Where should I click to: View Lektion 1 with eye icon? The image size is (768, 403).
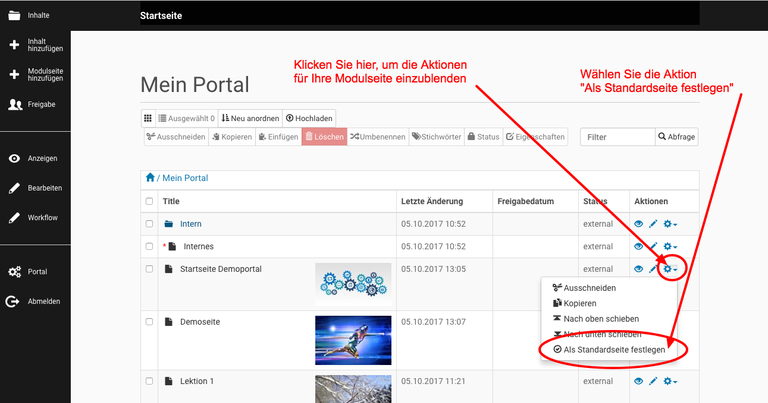coord(638,381)
